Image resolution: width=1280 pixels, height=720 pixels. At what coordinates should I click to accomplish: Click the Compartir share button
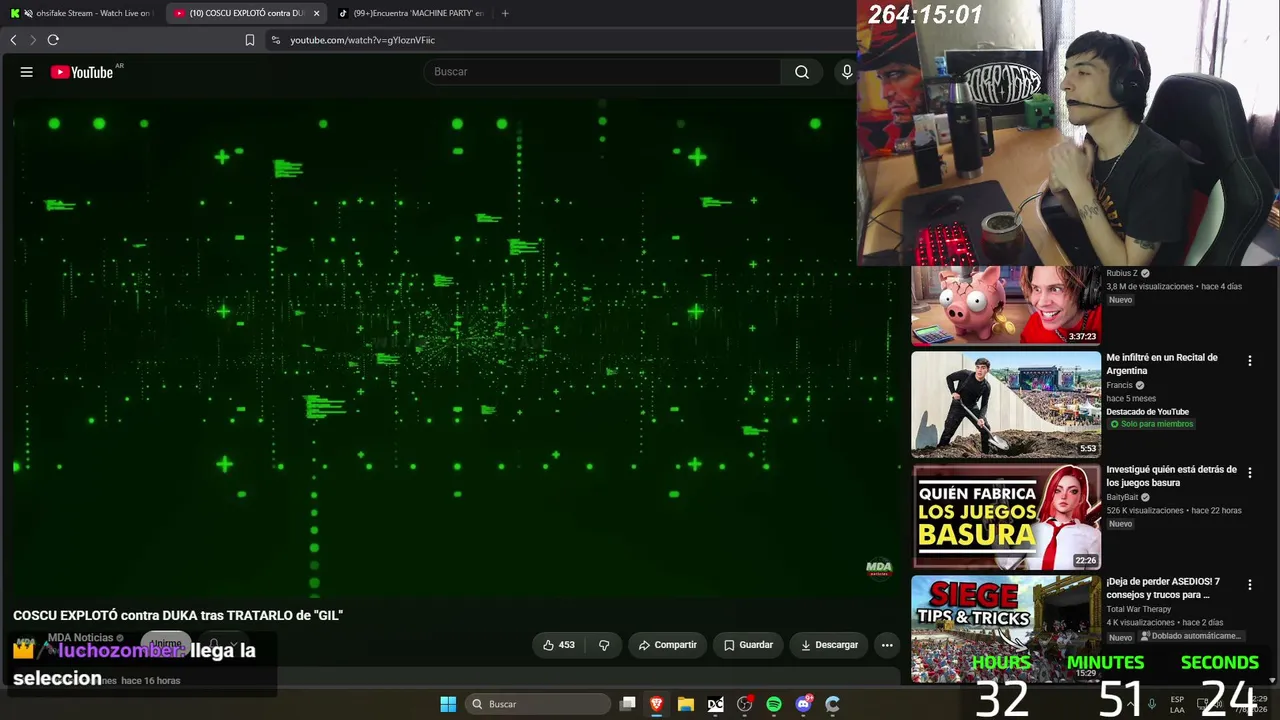(x=667, y=645)
